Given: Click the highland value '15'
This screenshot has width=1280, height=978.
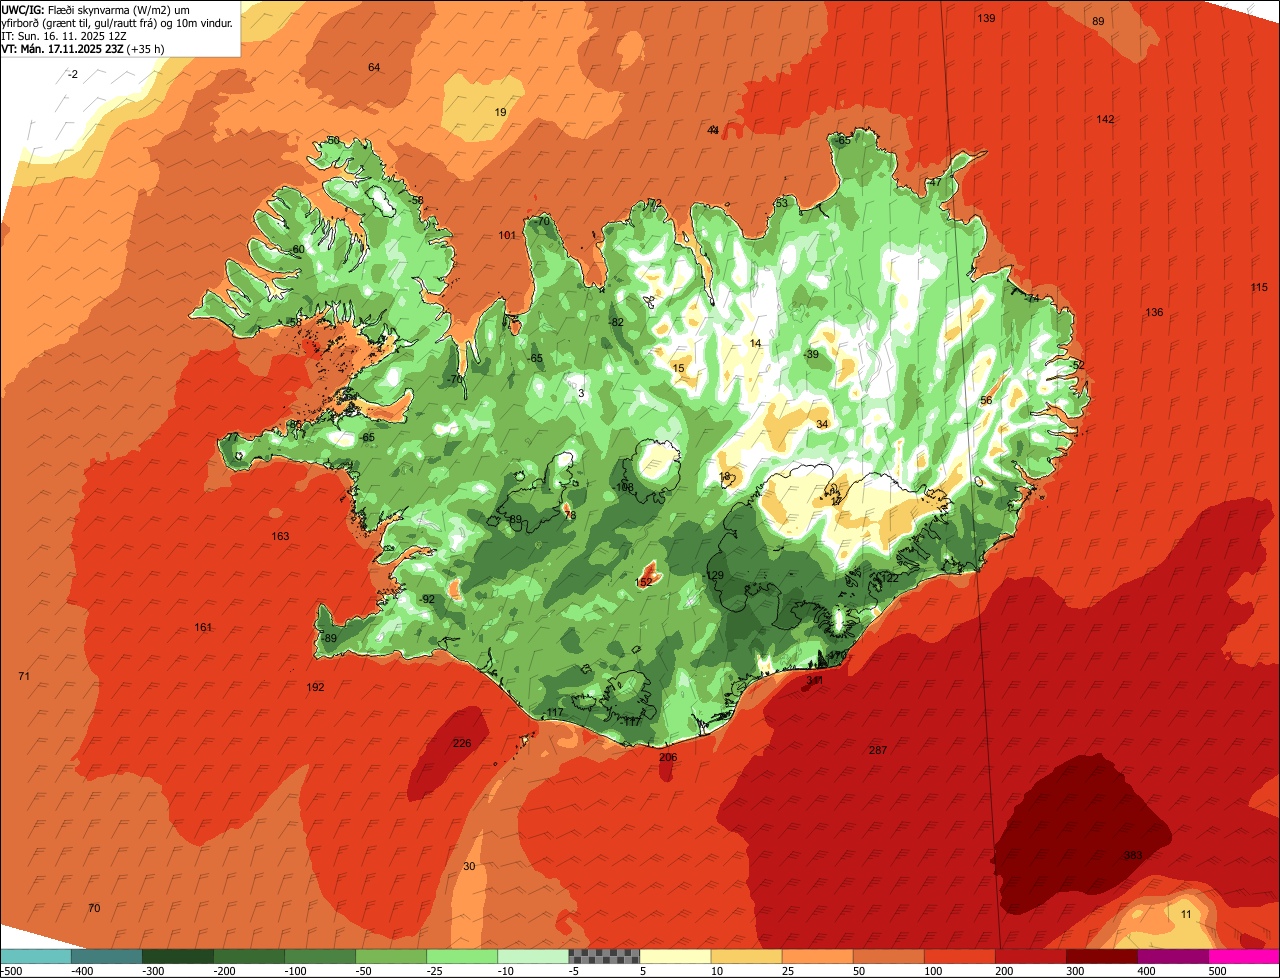Looking at the screenshot, I should [x=678, y=368].
